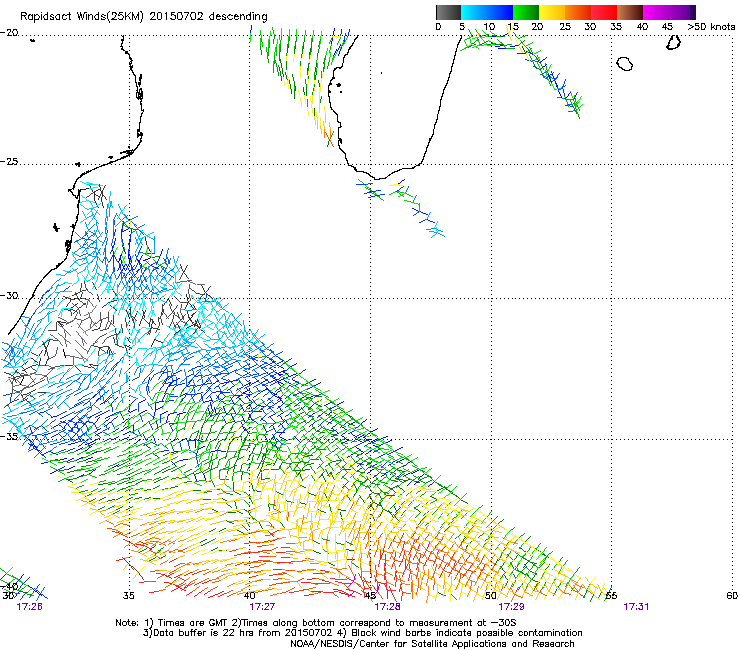
Task: Click the '>50 knots' legend label
Action: (711, 27)
